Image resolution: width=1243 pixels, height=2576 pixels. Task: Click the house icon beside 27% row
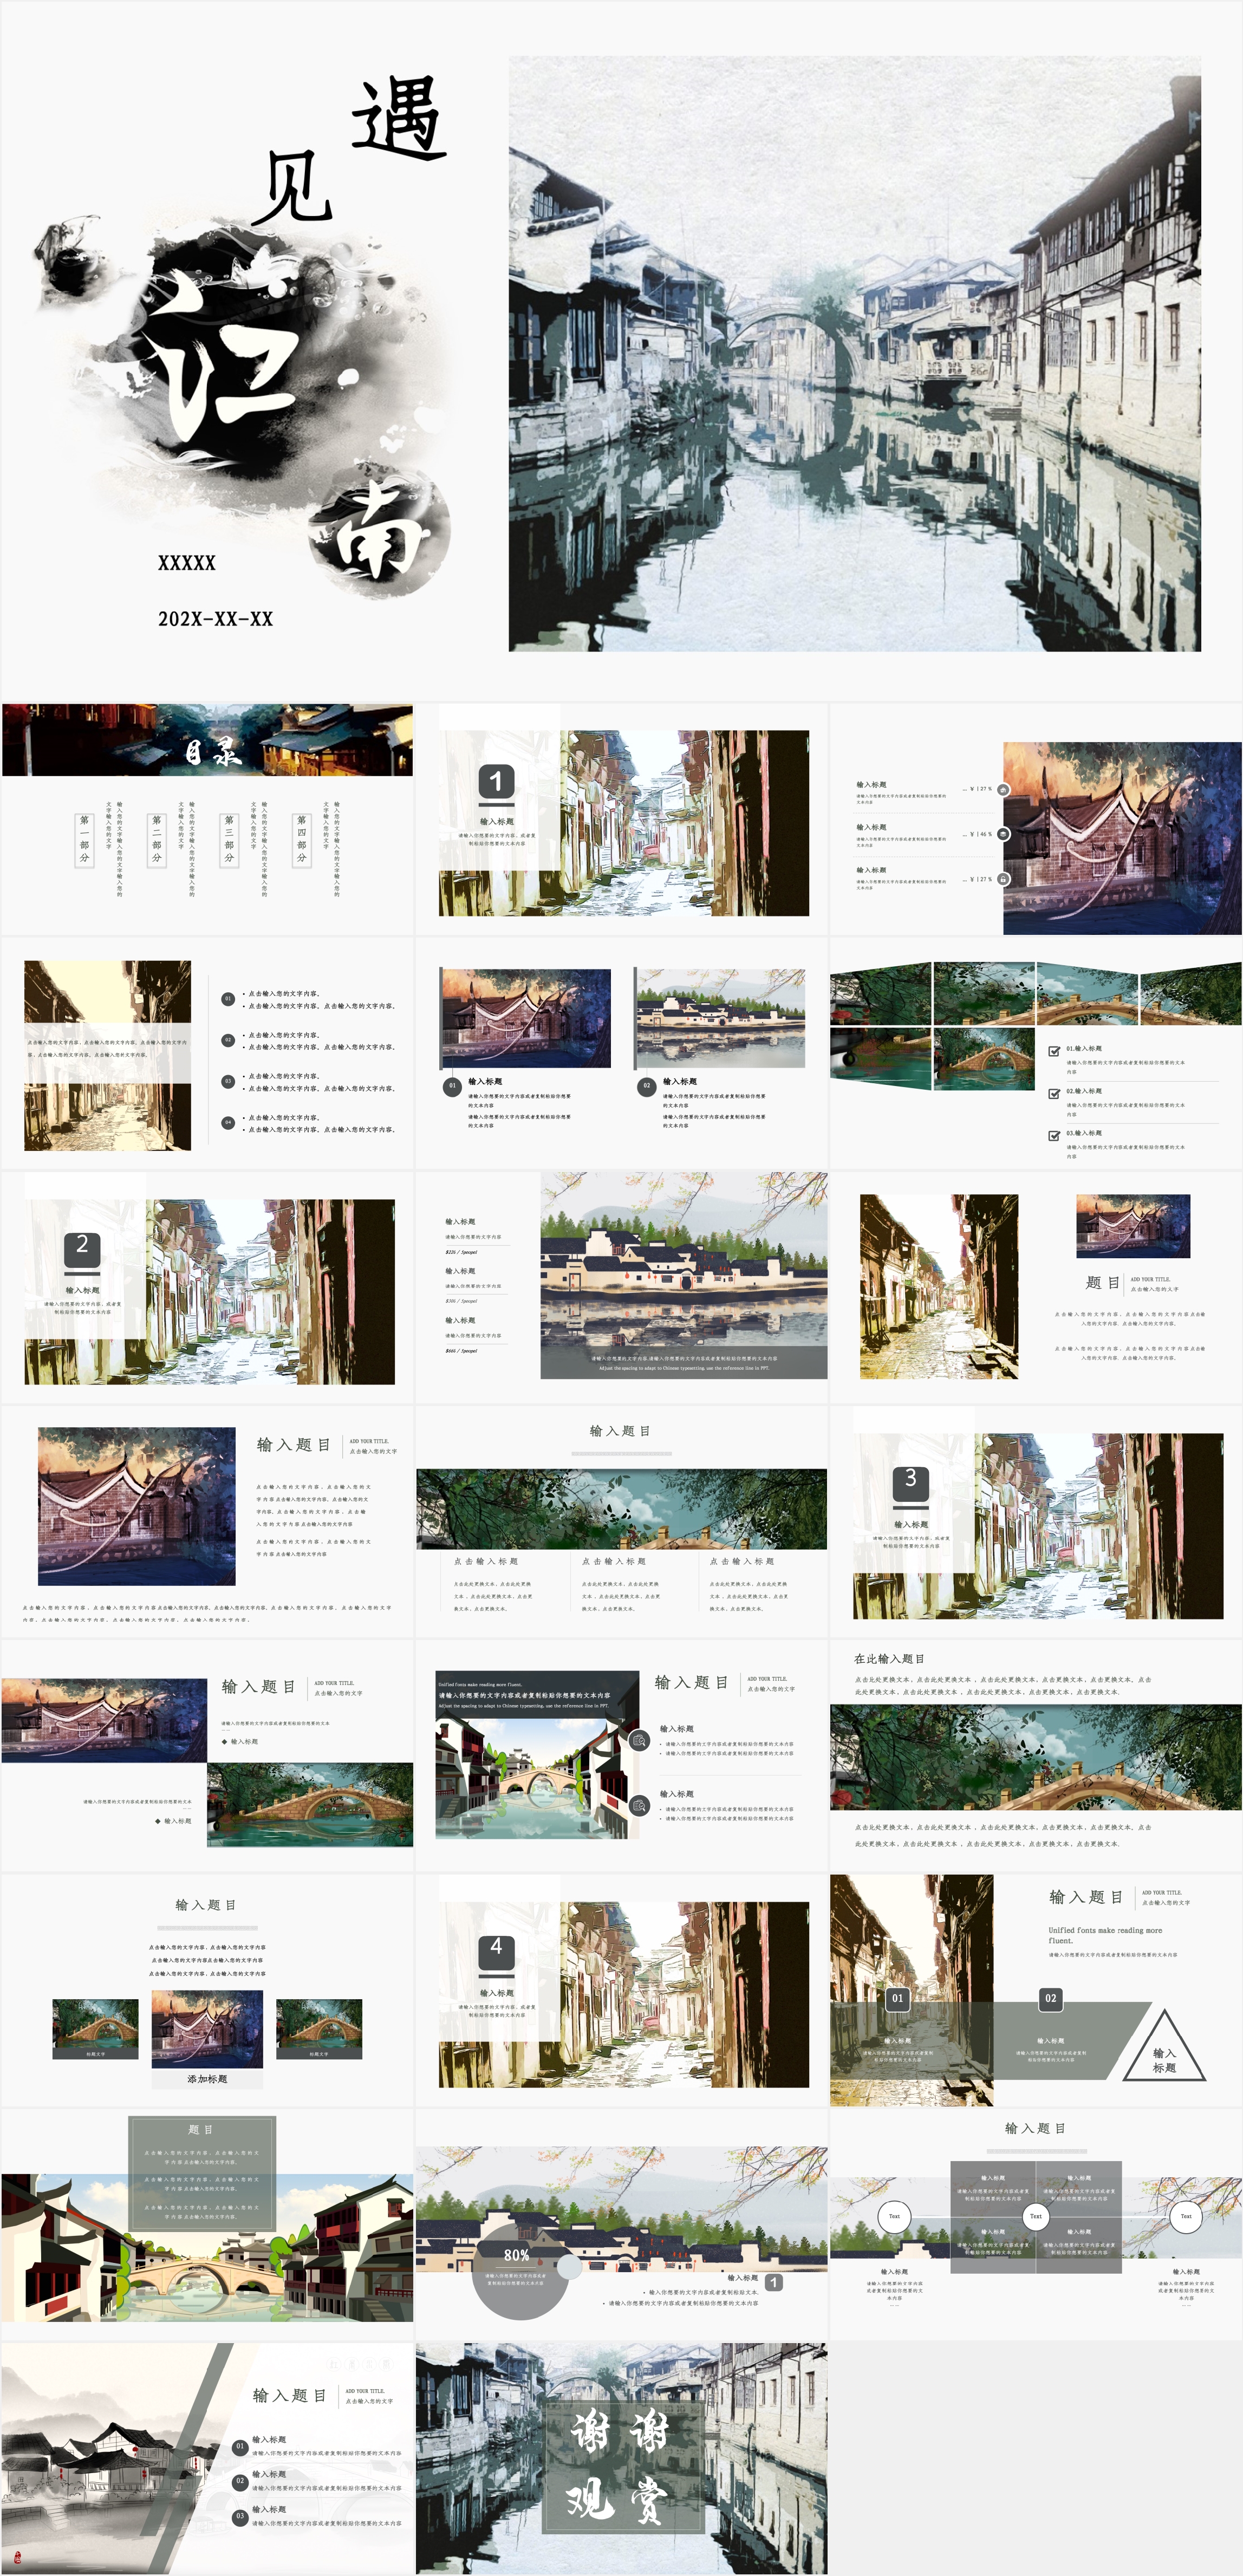1003,790
